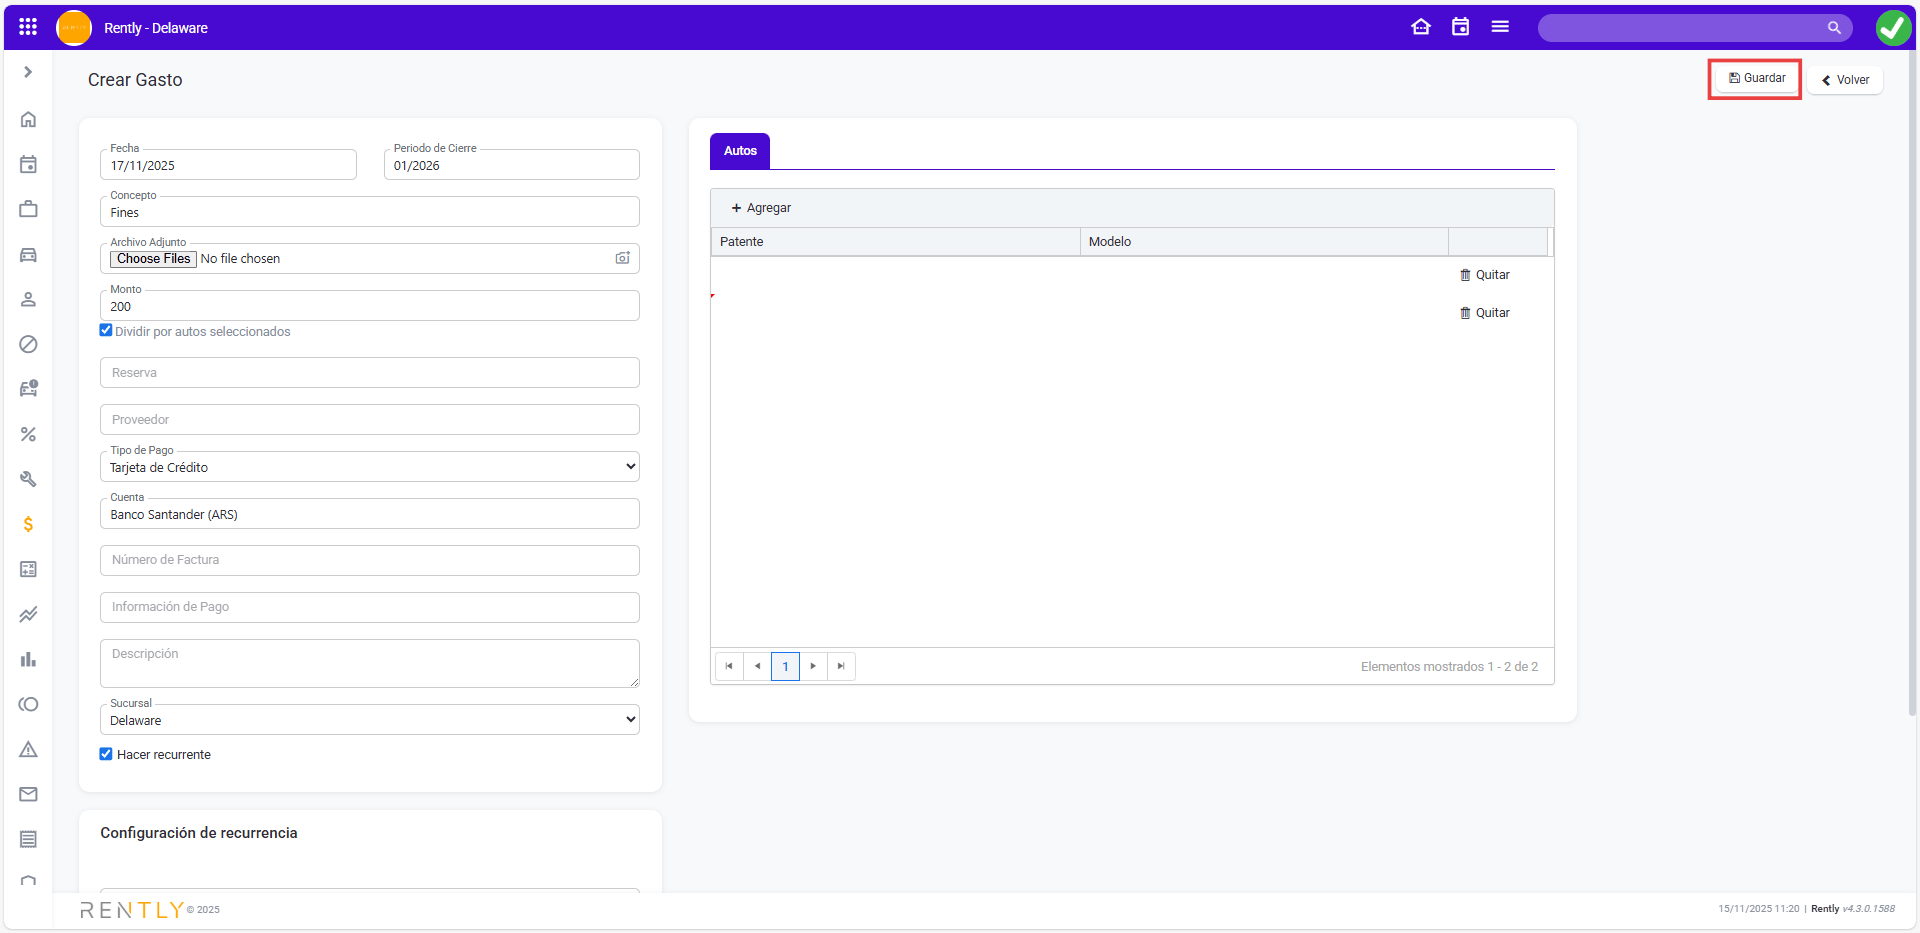Click the percent discount sidebar icon
This screenshot has height=933, width=1920.
point(28,434)
